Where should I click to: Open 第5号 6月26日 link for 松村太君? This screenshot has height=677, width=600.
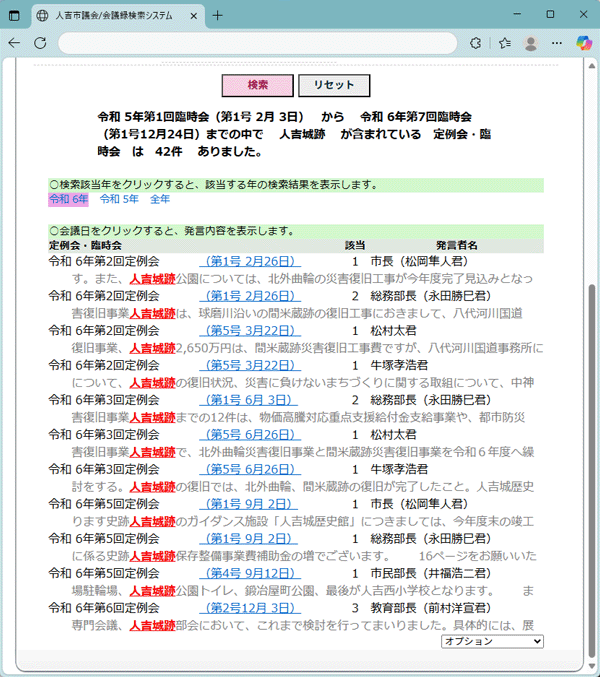tap(250, 435)
